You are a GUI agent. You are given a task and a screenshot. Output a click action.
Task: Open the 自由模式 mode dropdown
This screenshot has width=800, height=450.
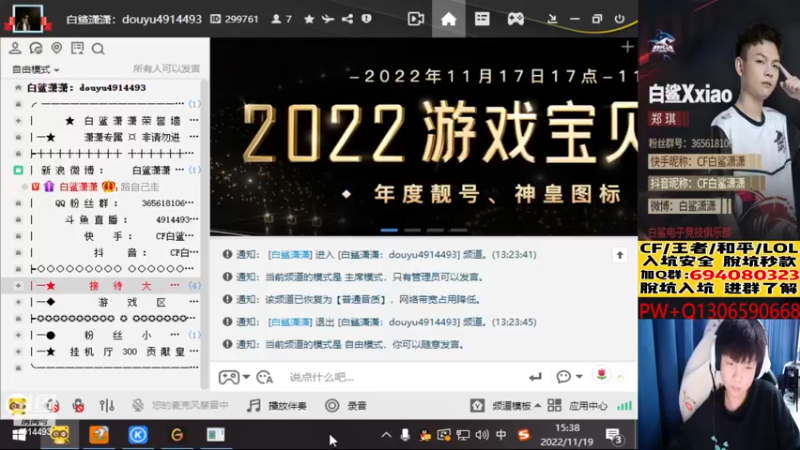(x=36, y=69)
